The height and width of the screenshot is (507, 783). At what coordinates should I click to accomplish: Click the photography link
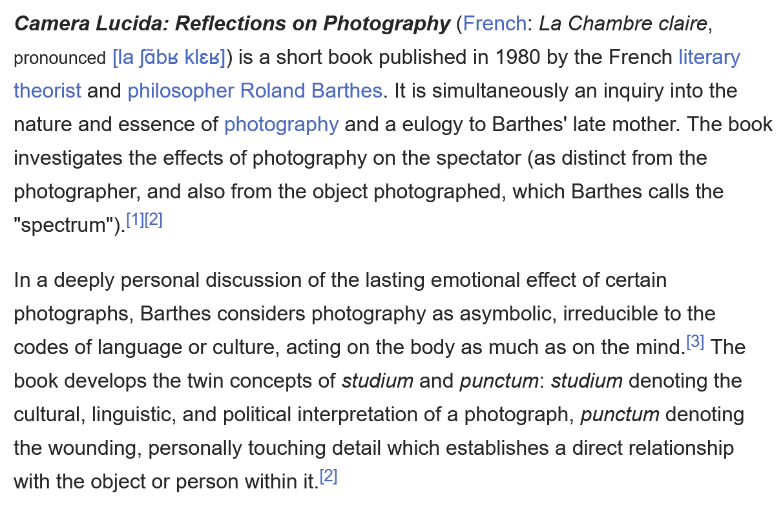tap(281, 124)
